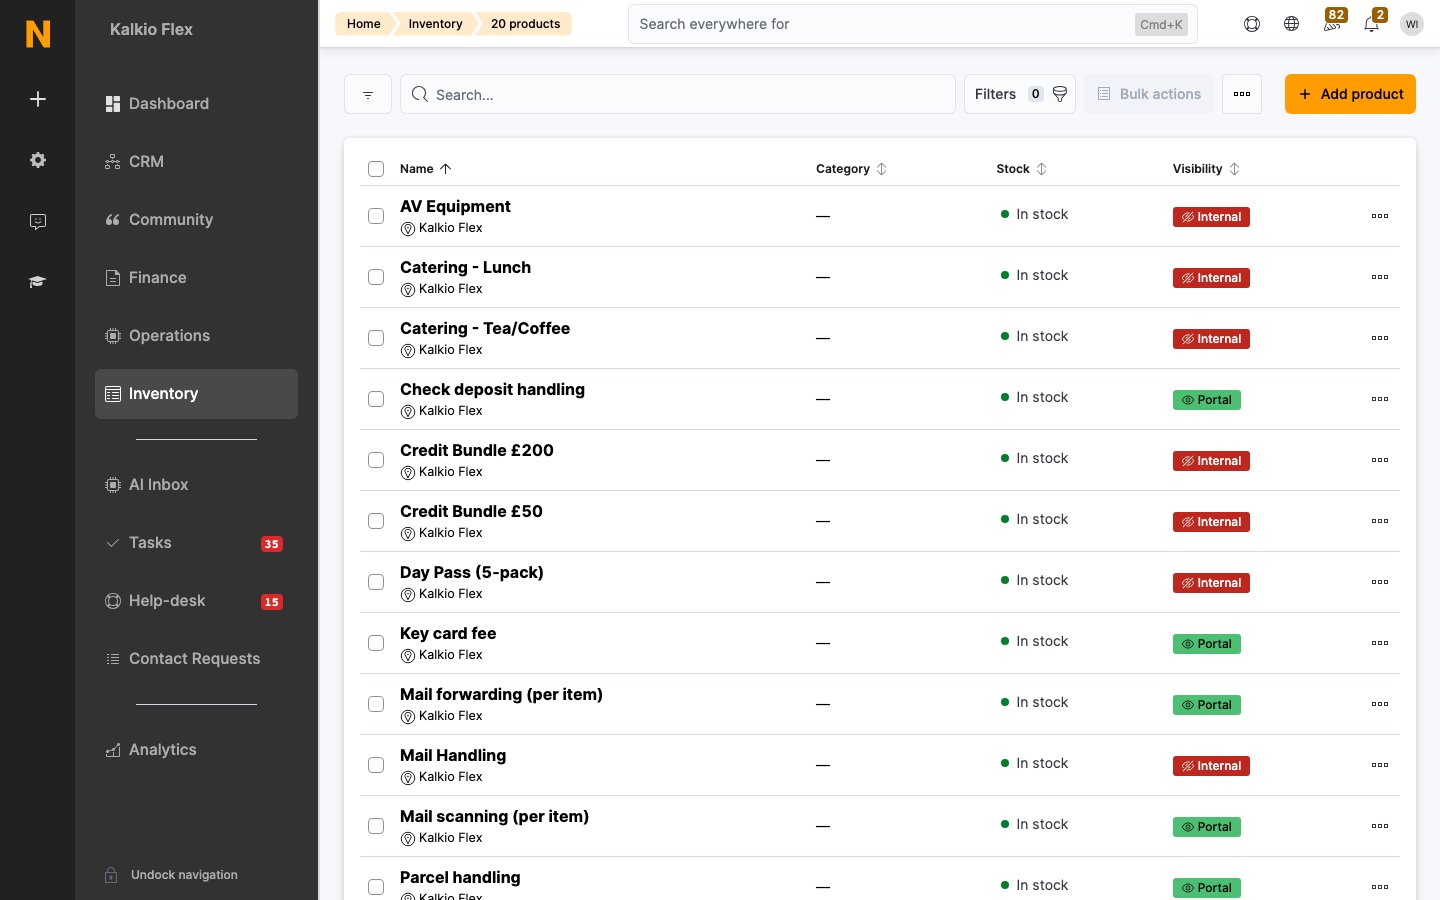Select the Catering - Tea/Coffee checkbox

[376, 338]
